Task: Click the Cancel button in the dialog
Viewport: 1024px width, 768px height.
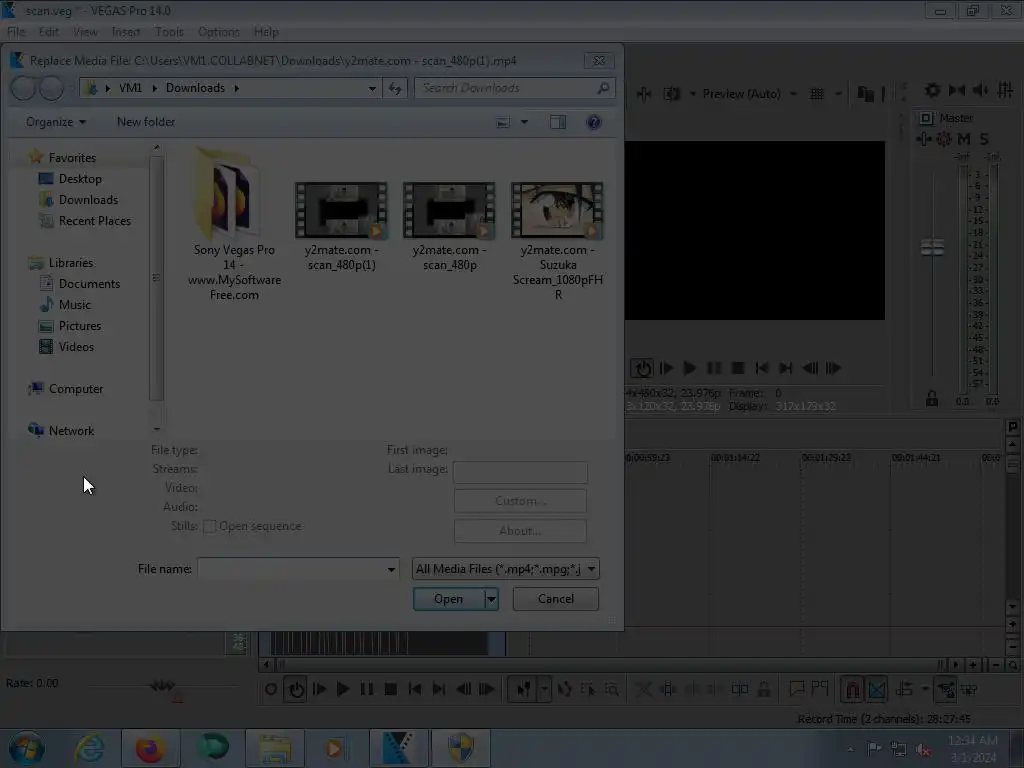Action: [x=556, y=599]
